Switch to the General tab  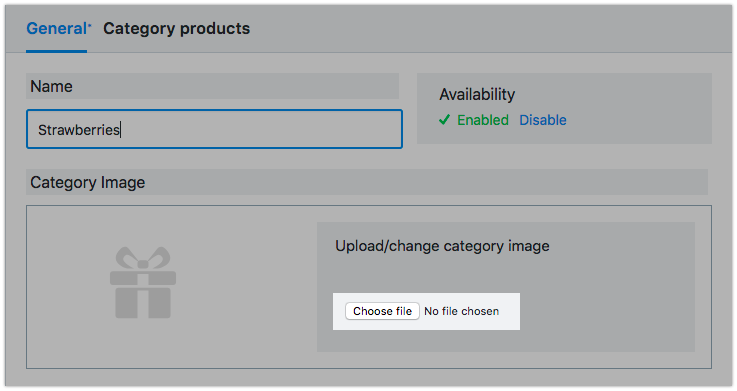(57, 29)
